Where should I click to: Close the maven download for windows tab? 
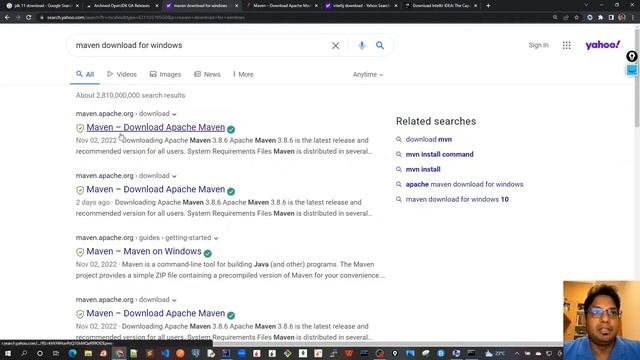click(x=236, y=6)
